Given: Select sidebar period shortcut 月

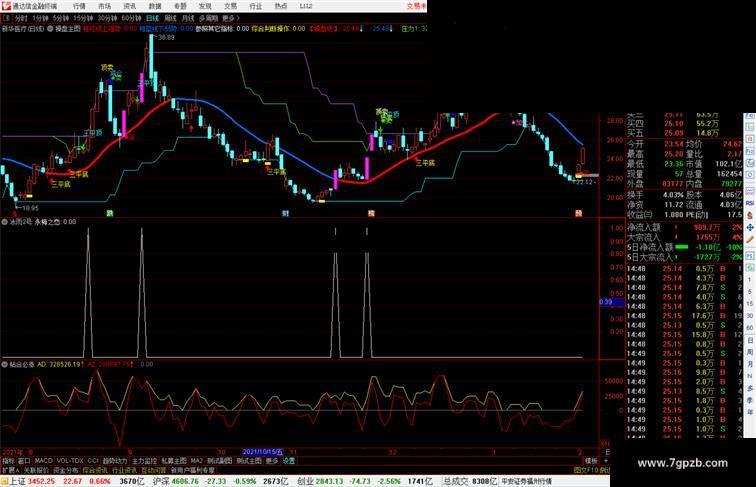Looking at the screenshot, I should [750, 364].
